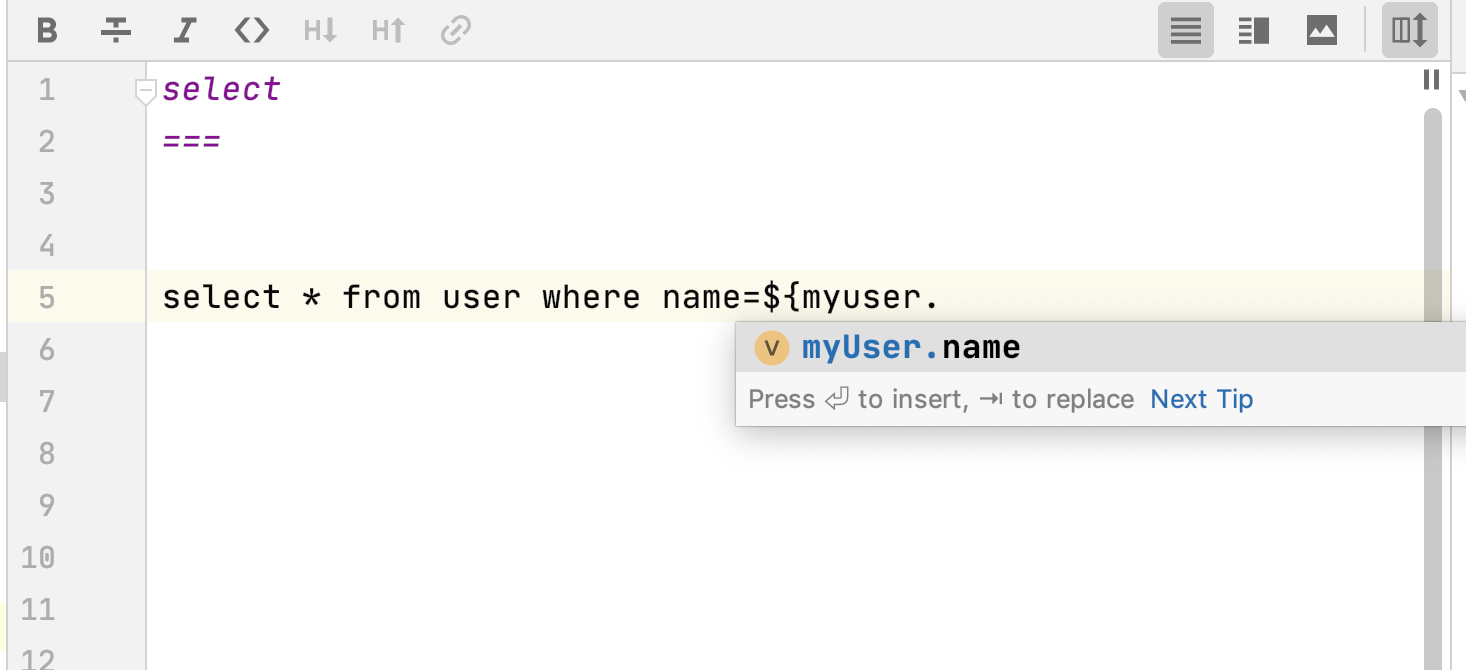This screenshot has height=670, width=1466.
Task: Choose the myUser.name completion suggestion
Action: click(910, 348)
